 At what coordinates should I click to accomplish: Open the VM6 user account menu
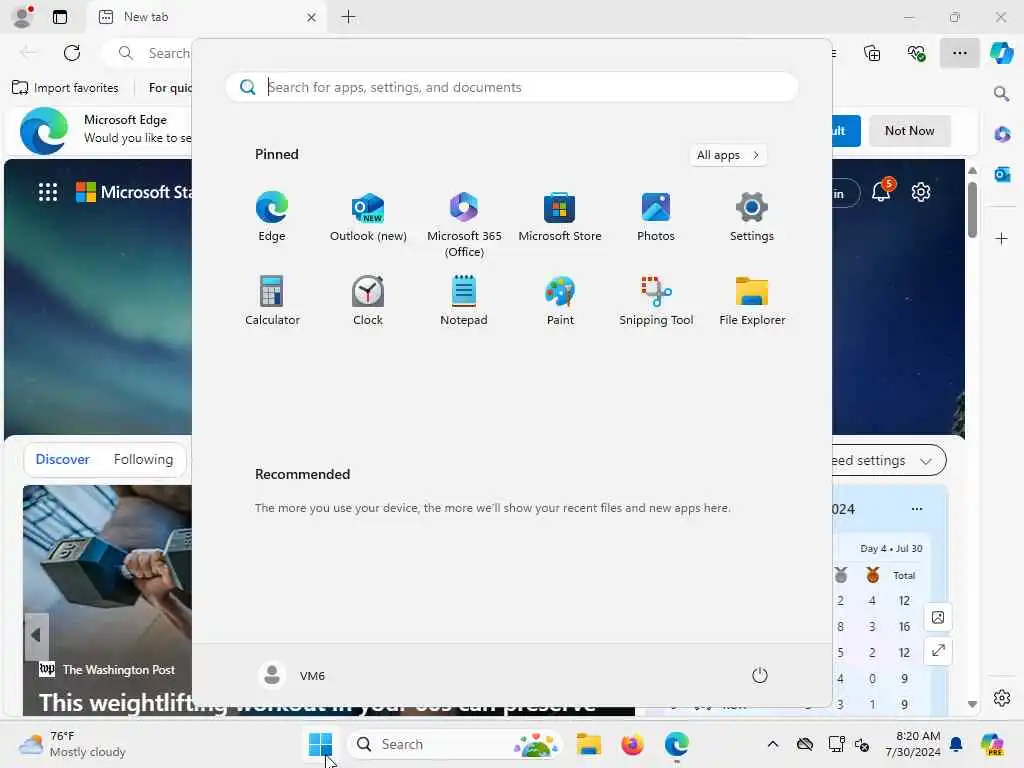[292, 675]
